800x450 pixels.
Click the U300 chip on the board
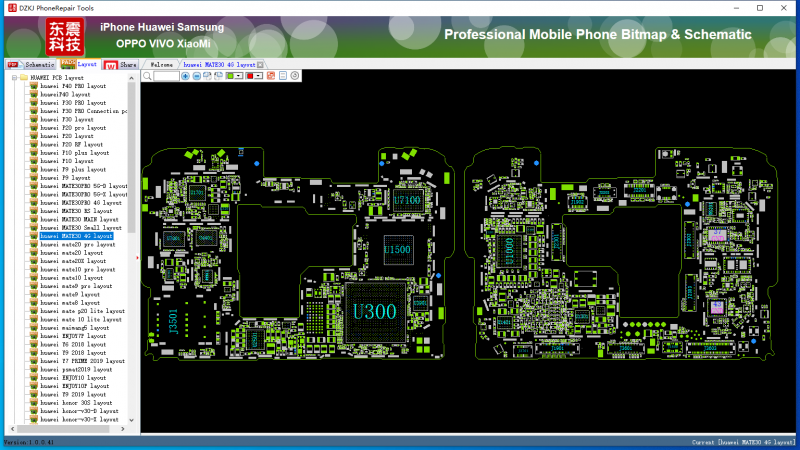pos(375,312)
